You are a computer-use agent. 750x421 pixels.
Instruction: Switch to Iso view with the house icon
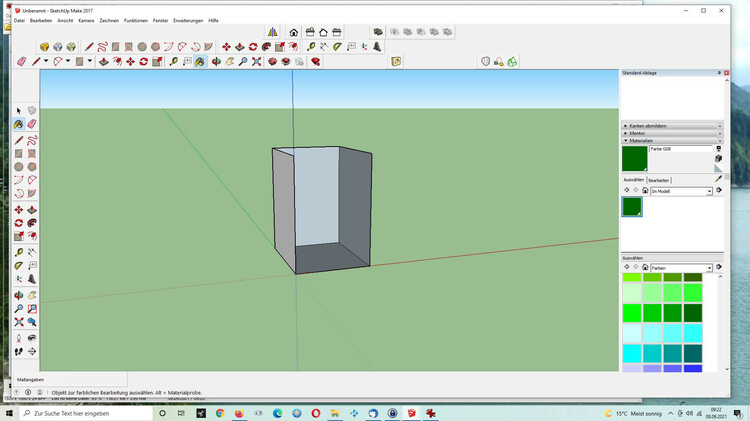tap(294, 32)
